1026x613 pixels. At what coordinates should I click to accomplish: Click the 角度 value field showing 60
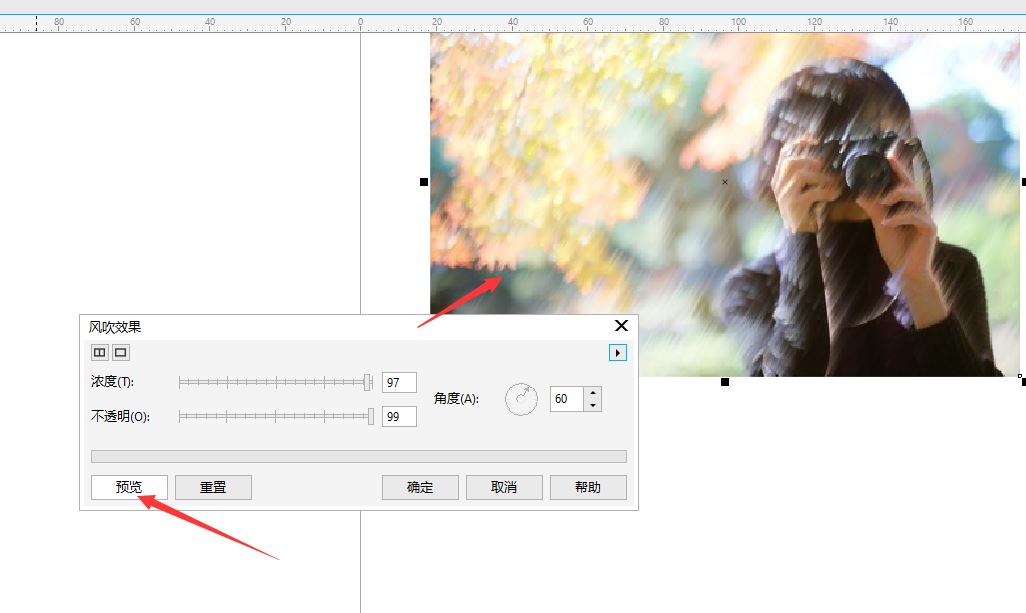[x=565, y=399]
